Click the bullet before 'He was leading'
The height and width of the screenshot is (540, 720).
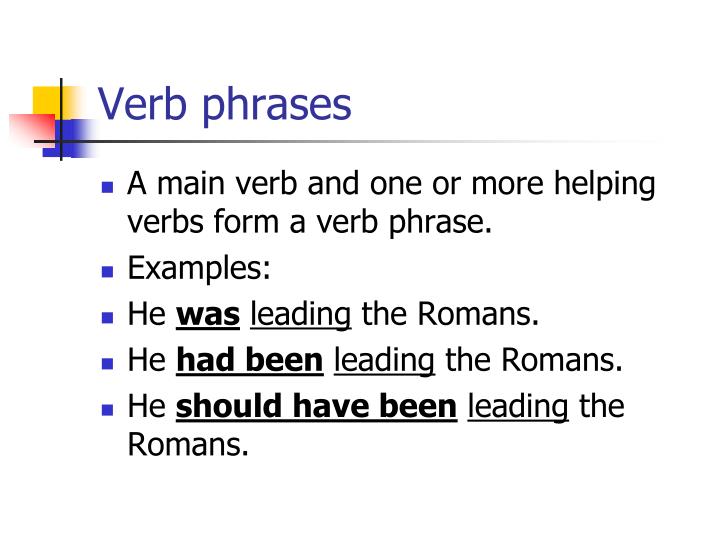[107, 318]
